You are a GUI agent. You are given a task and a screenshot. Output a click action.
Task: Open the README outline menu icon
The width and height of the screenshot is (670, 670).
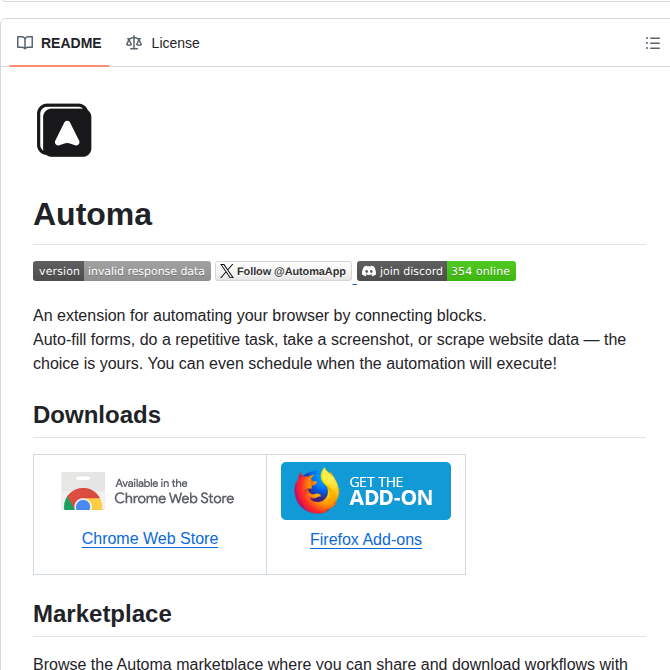(652, 43)
